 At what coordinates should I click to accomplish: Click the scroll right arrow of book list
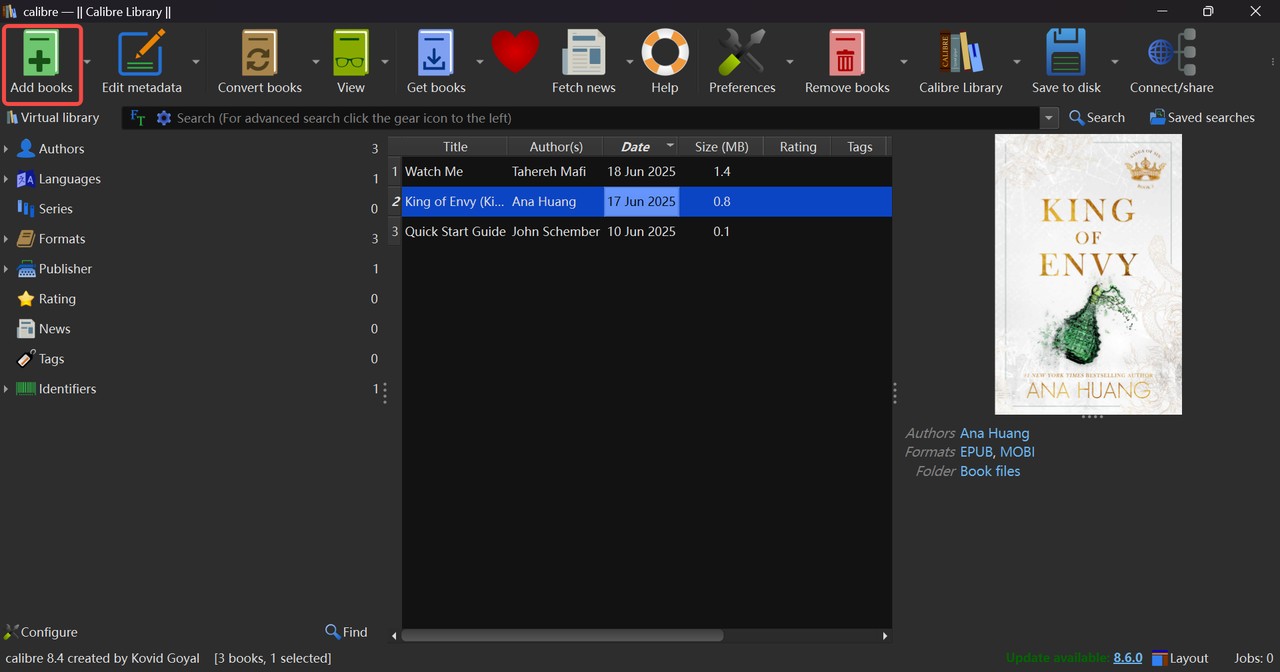pos(885,636)
